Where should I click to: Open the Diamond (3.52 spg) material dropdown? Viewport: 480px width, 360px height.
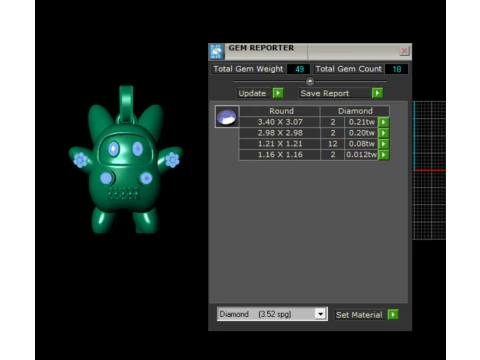272,314
